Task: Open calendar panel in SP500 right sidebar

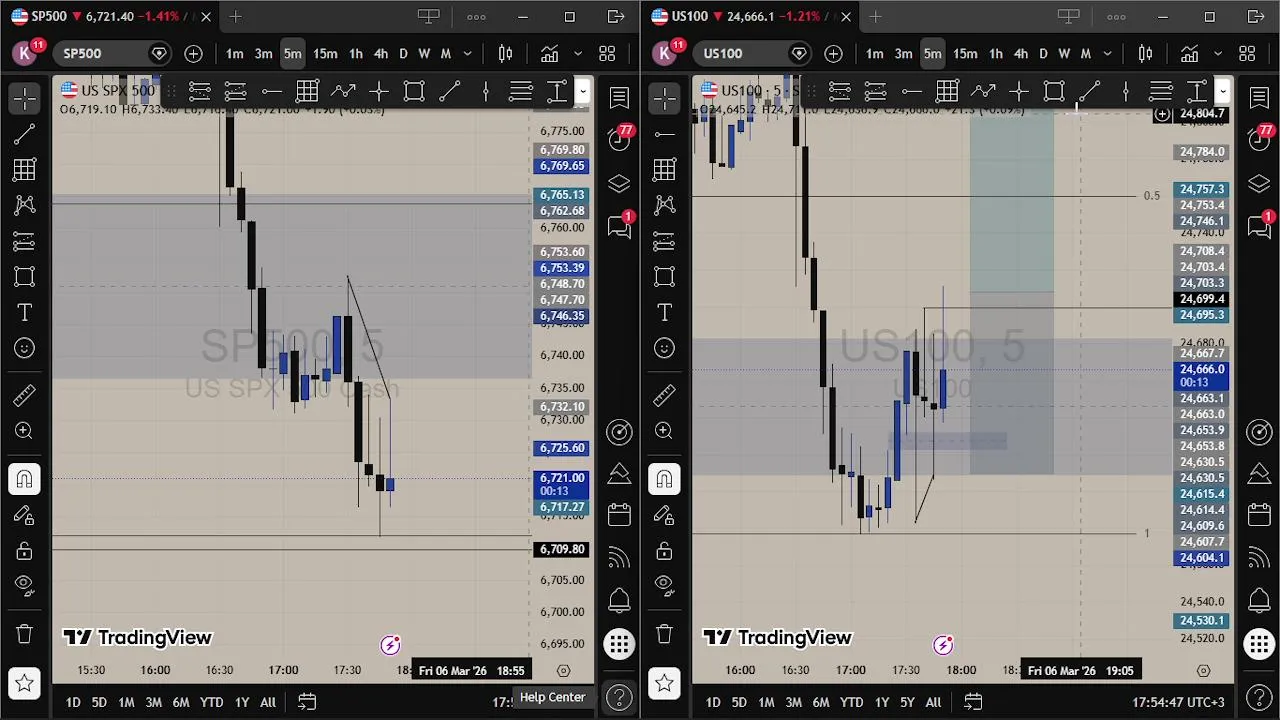Action: point(619,515)
